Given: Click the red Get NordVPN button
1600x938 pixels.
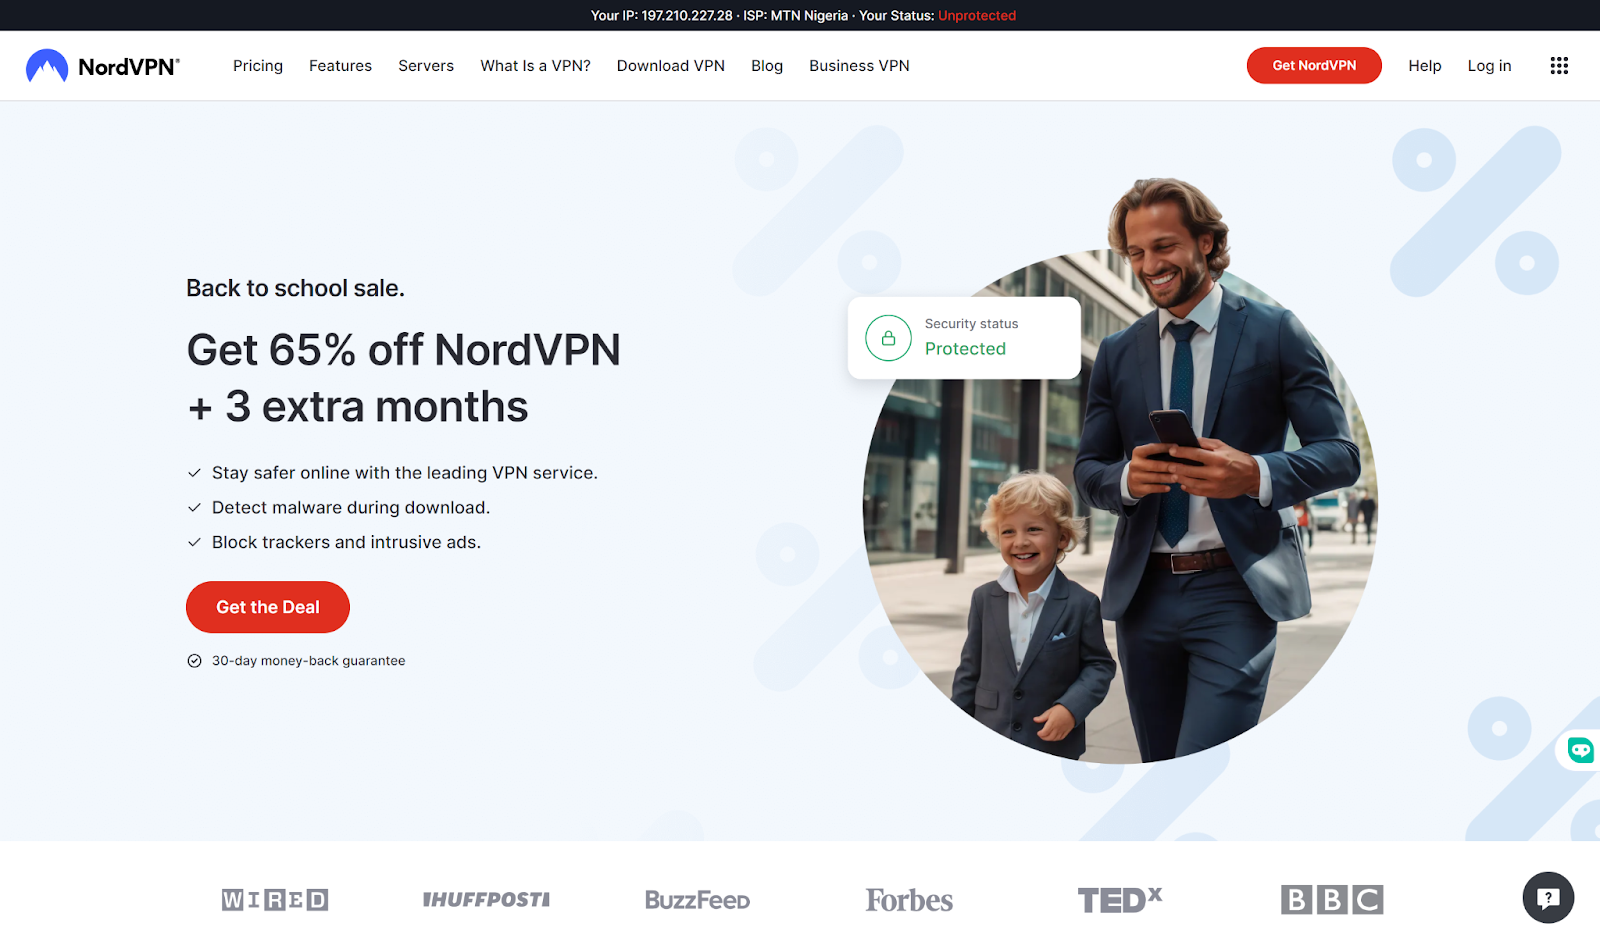Looking at the screenshot, I should (x=1314, y=66).
